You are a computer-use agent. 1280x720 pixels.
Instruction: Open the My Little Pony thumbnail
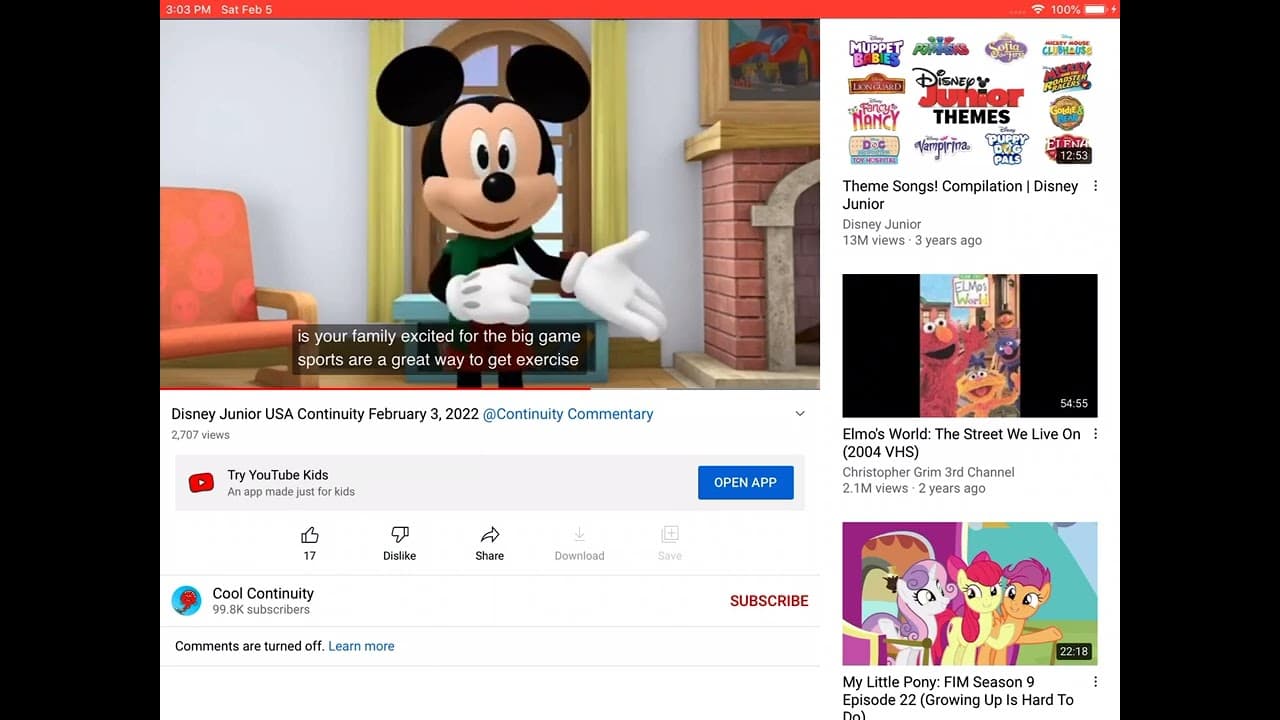pyautogui.click(x=970, y=594)
